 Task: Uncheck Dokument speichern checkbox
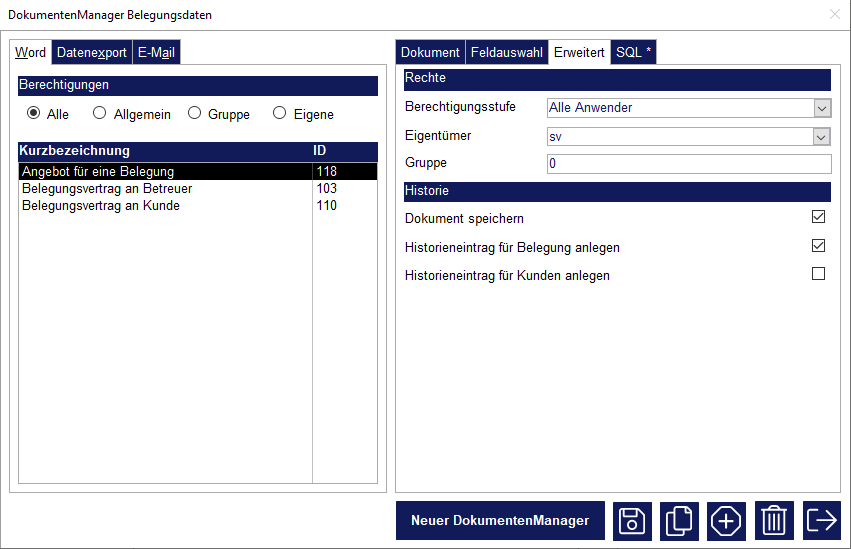818,217
